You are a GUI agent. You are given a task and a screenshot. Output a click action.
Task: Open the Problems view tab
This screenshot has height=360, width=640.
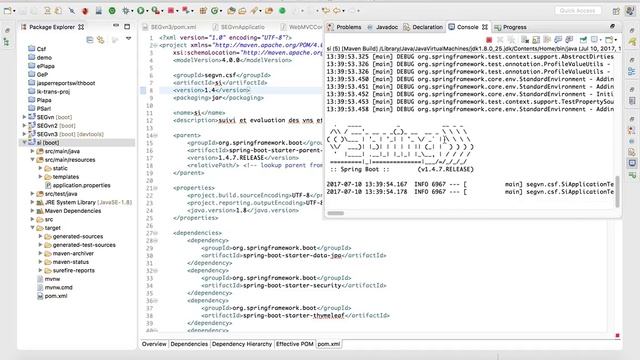point(344,27)
